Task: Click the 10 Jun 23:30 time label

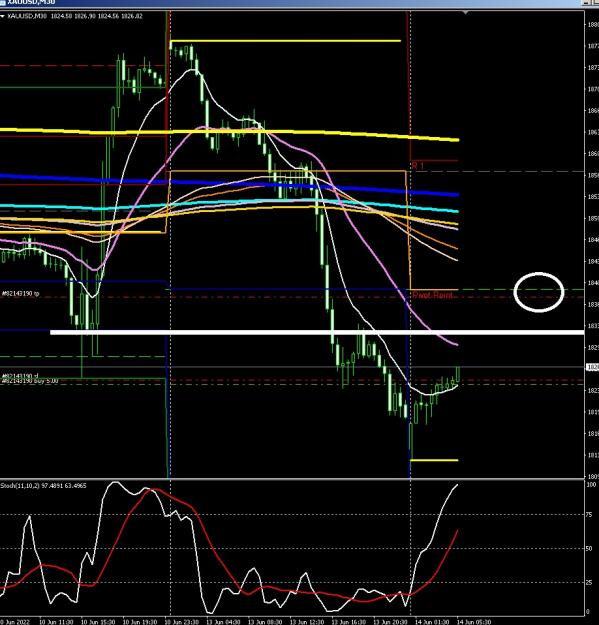Action: pos(181,622)
